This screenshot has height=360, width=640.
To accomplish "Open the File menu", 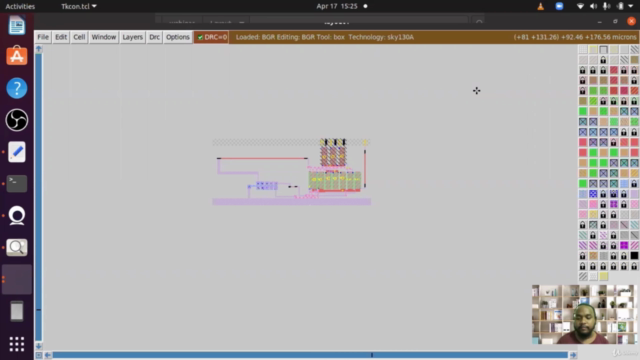I will (43, 37).
